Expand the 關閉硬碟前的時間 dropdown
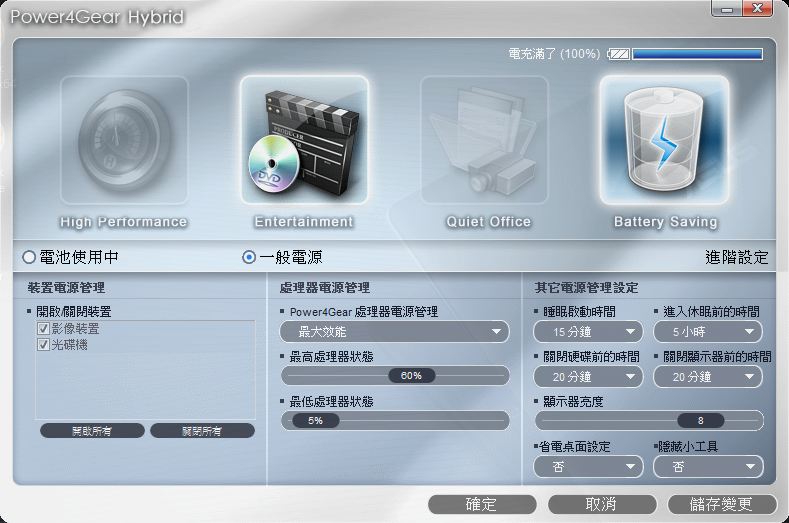Viewport: 789px width, 523px height. pyautogui.click(x=587, y=377)
